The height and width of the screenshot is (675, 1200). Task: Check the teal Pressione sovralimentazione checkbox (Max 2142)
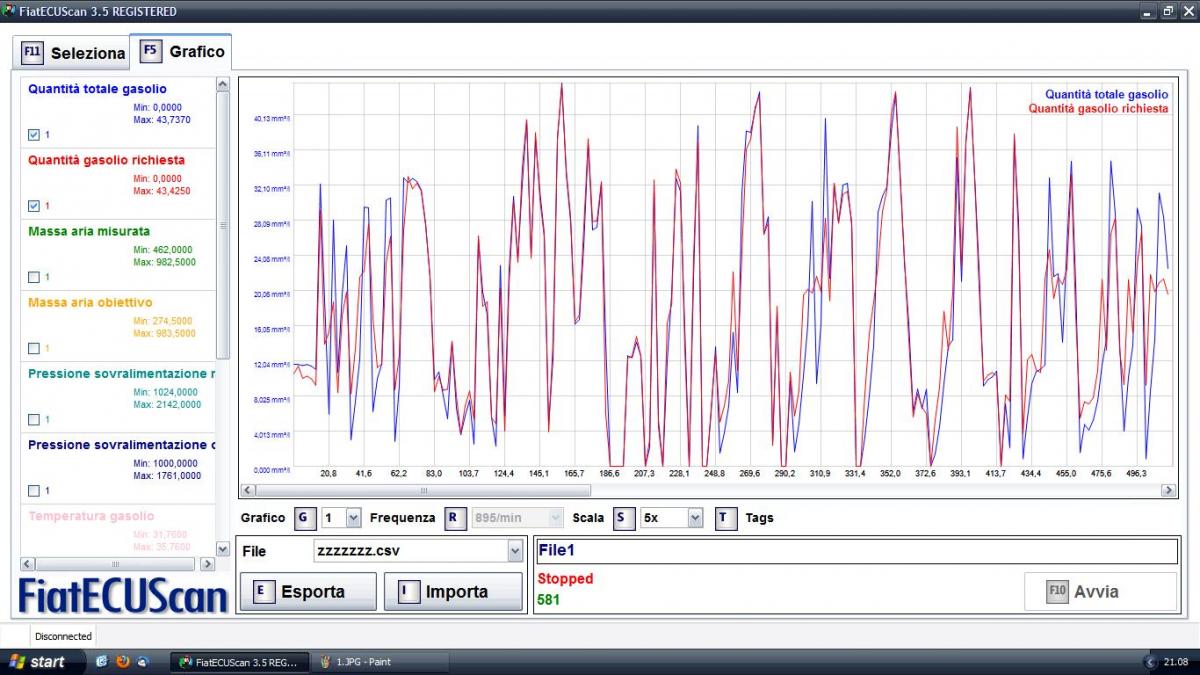34,419
